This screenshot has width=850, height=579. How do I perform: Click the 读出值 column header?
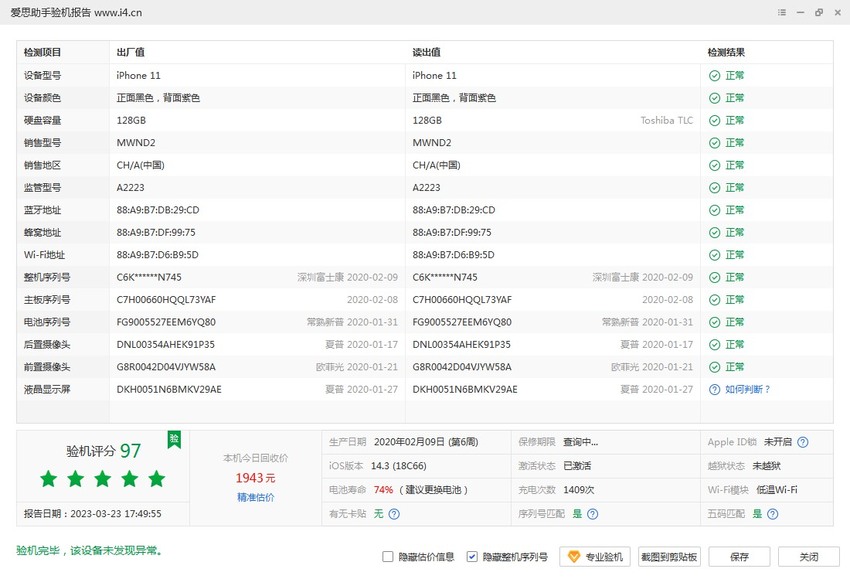[x=426, y=53]
